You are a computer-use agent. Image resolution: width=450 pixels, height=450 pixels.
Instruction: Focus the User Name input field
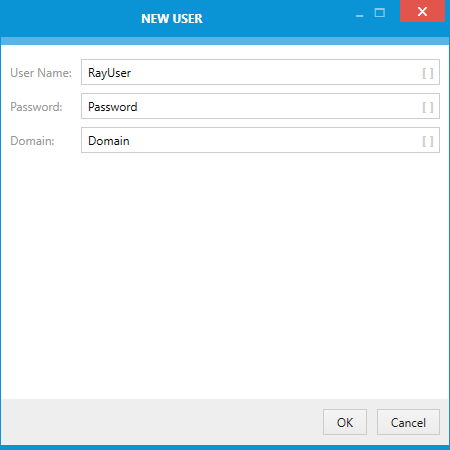(260, 72)
